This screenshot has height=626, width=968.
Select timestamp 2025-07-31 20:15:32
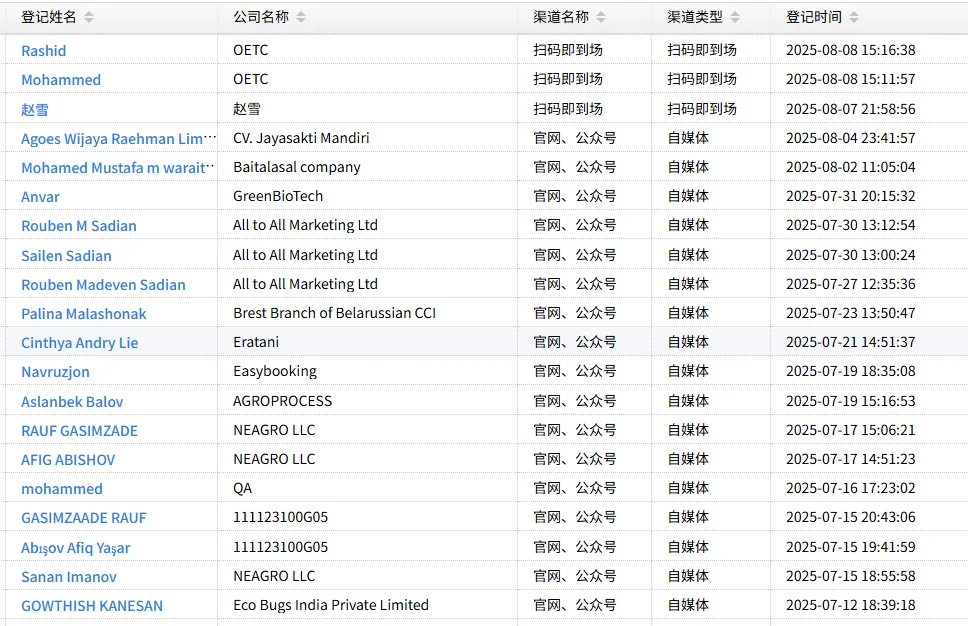pos(850,196)
